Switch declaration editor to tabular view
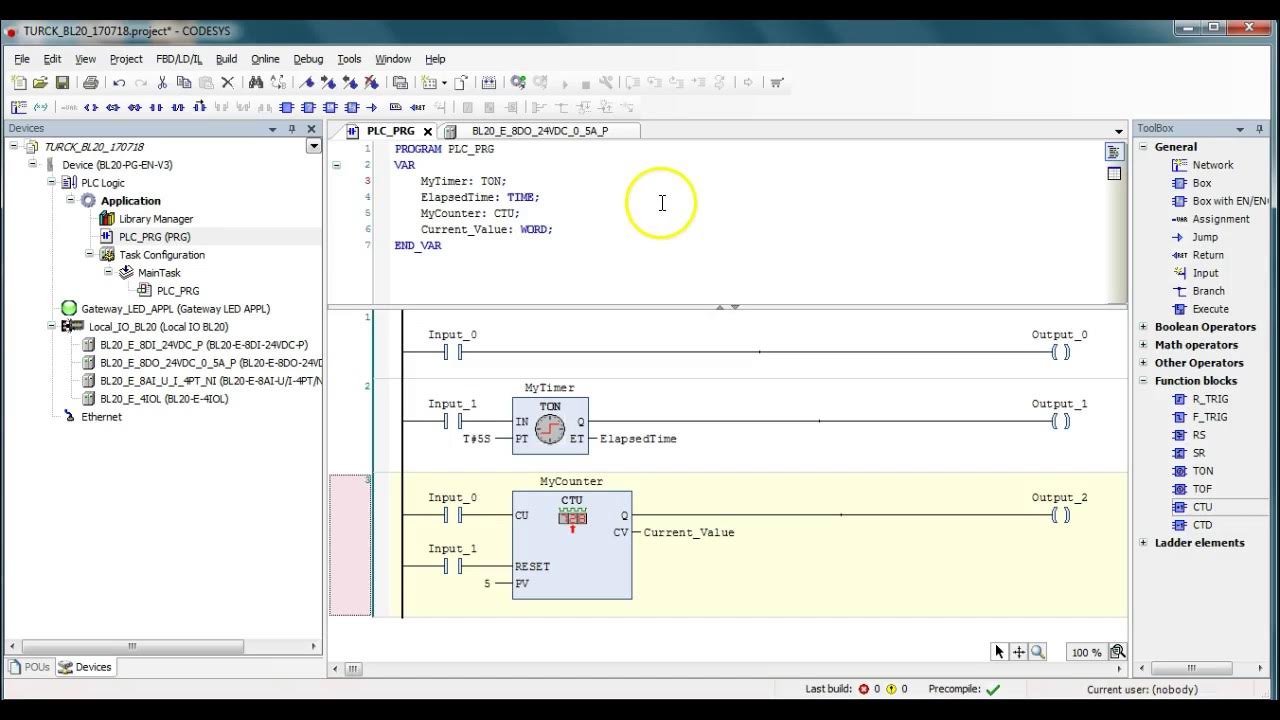1280x720 pixels. coord(1114,174)
